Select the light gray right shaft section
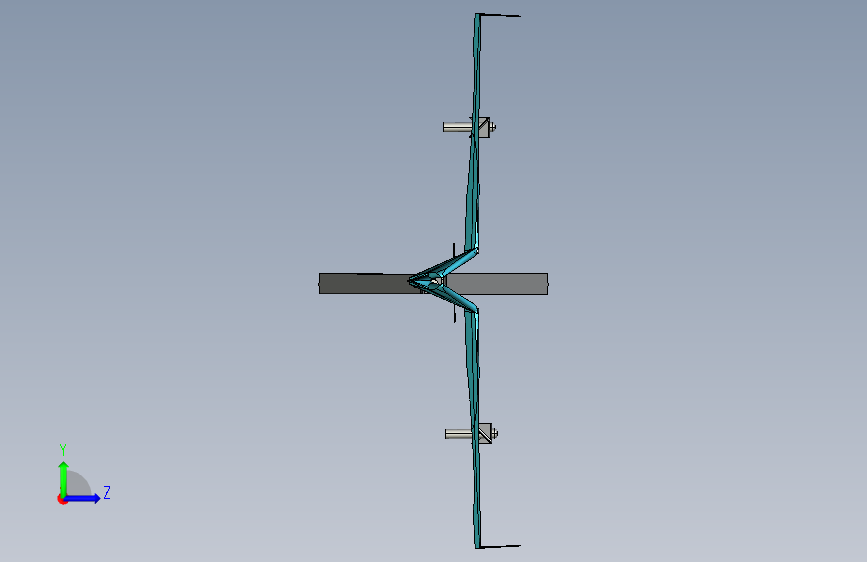Screen dimensions: 867x562 496,284
